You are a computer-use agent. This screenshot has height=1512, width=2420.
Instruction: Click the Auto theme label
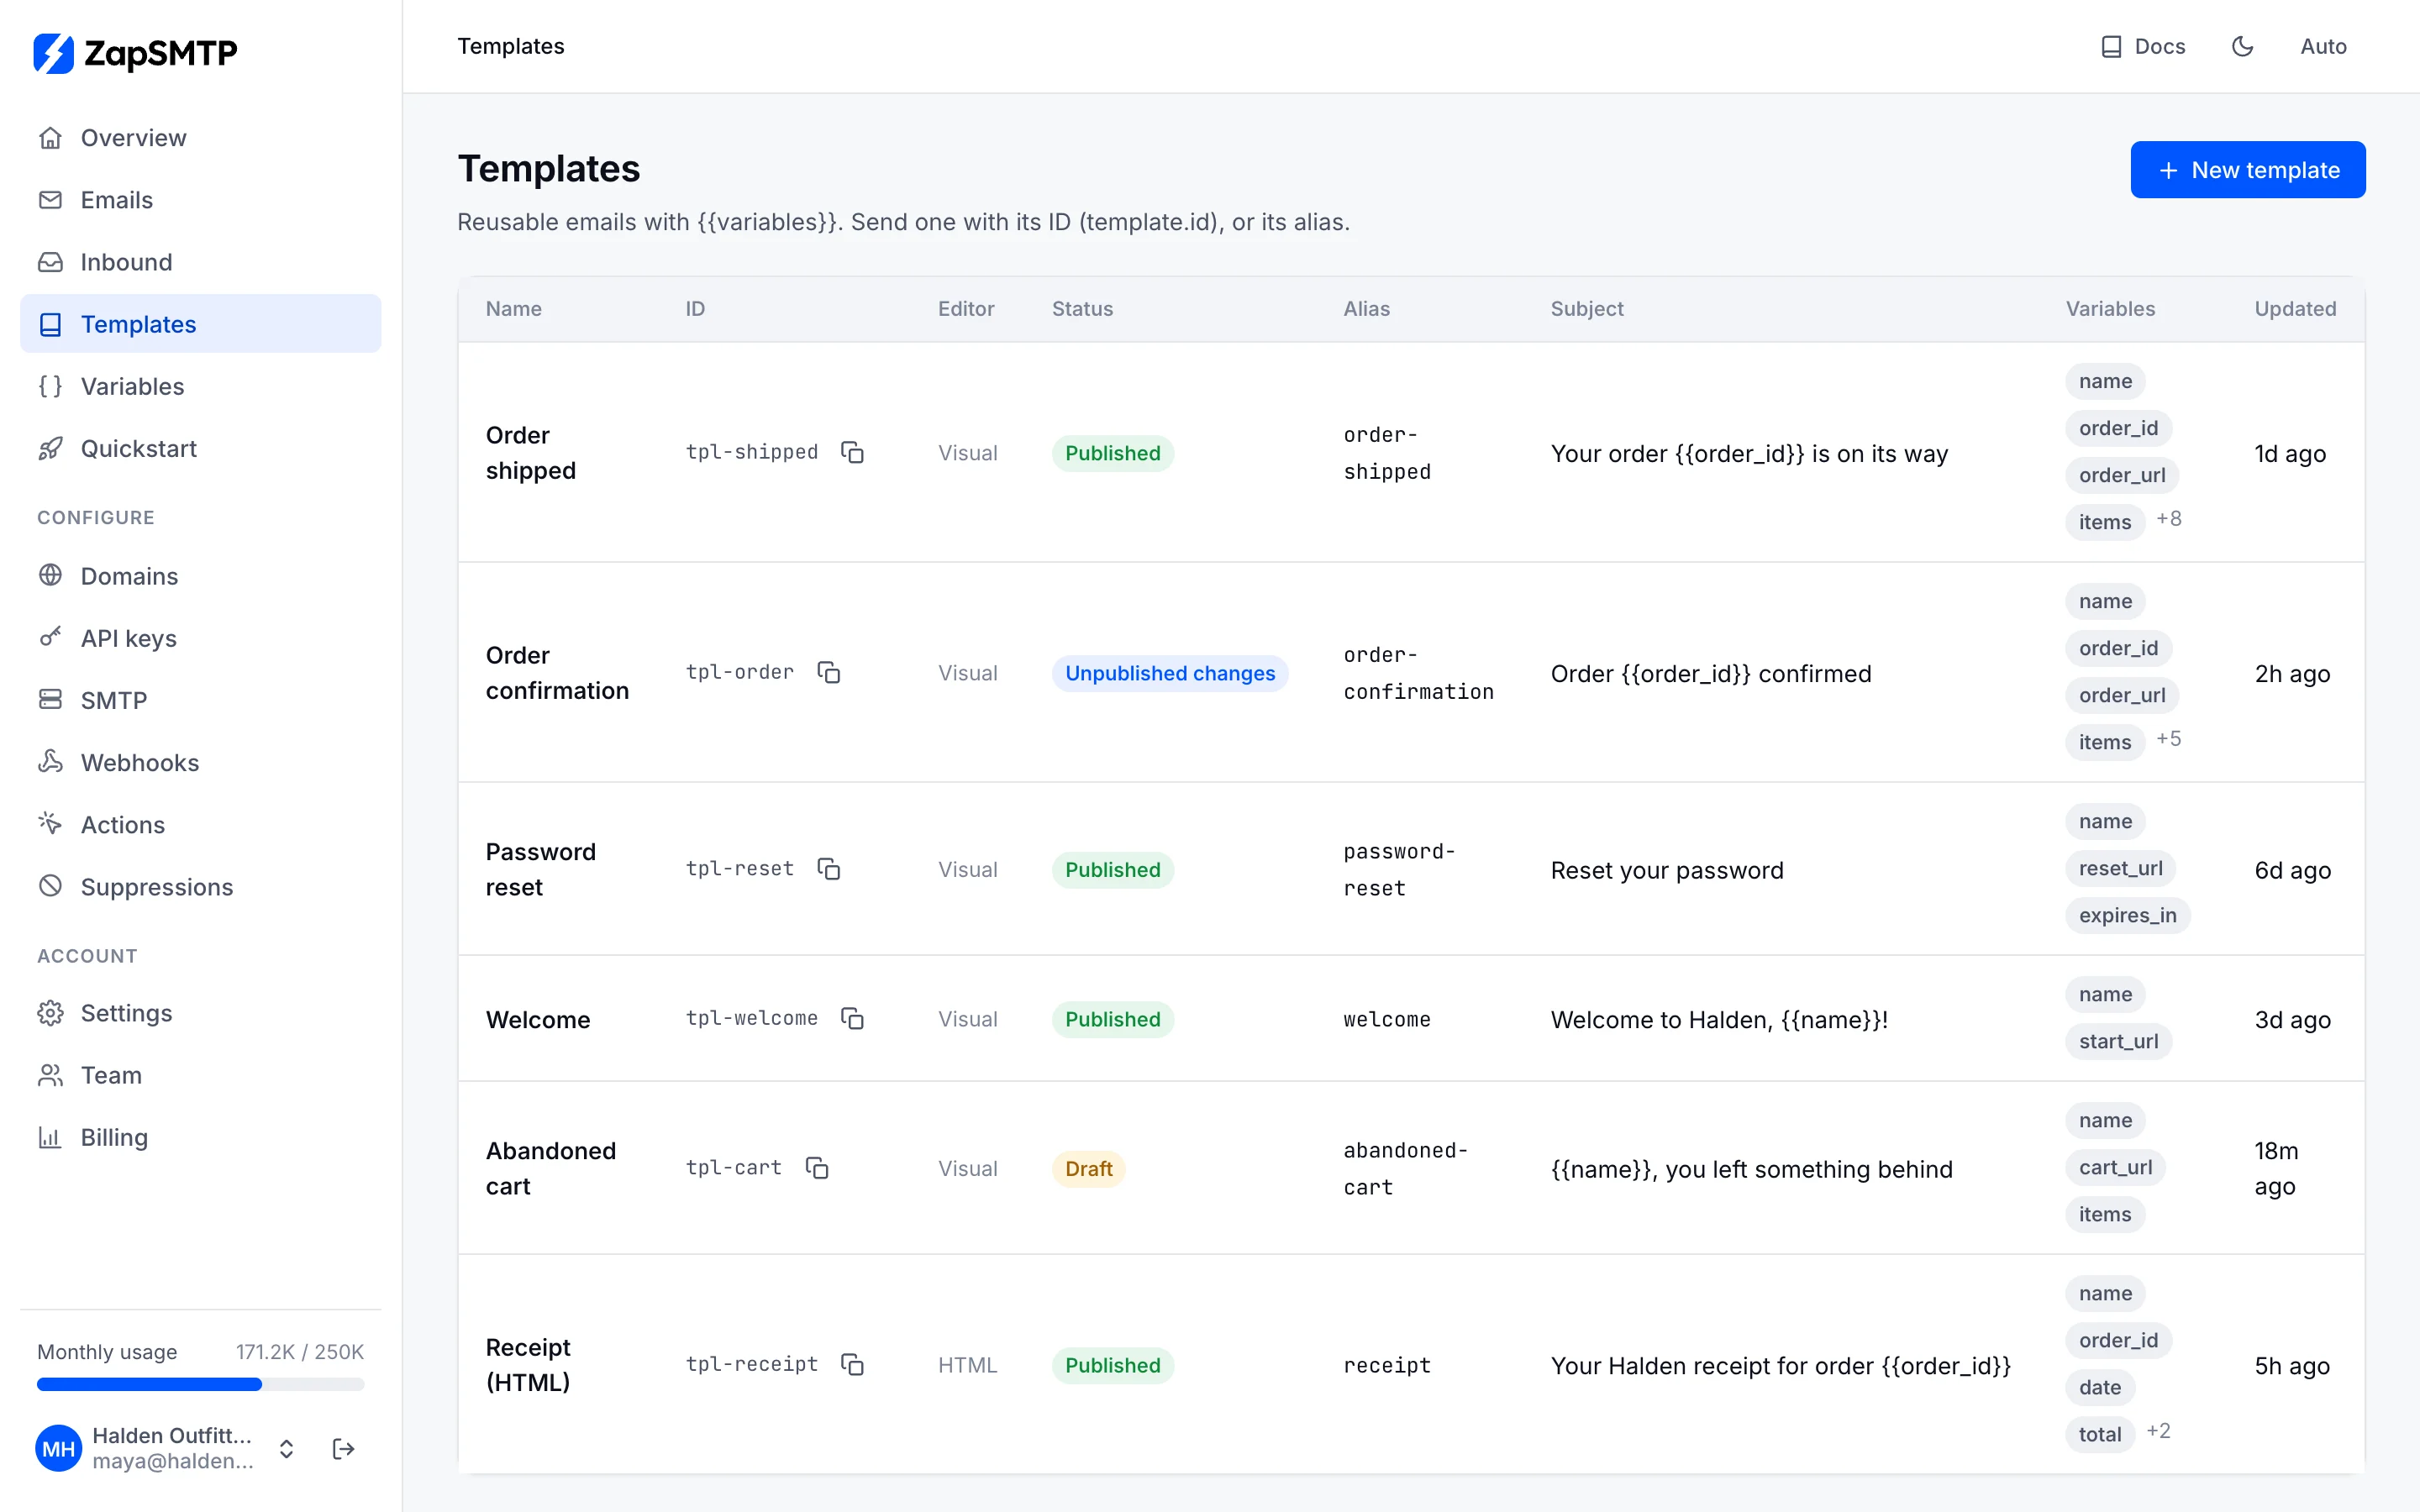pos(2323,46)
